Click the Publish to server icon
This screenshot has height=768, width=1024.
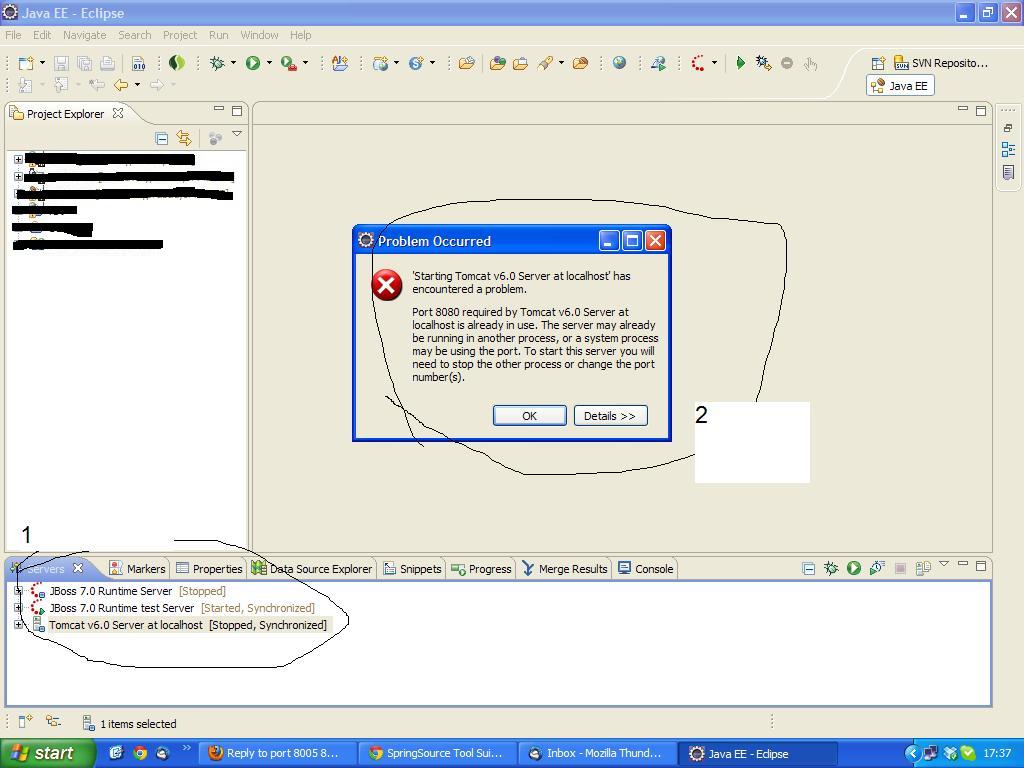point(923,568)
